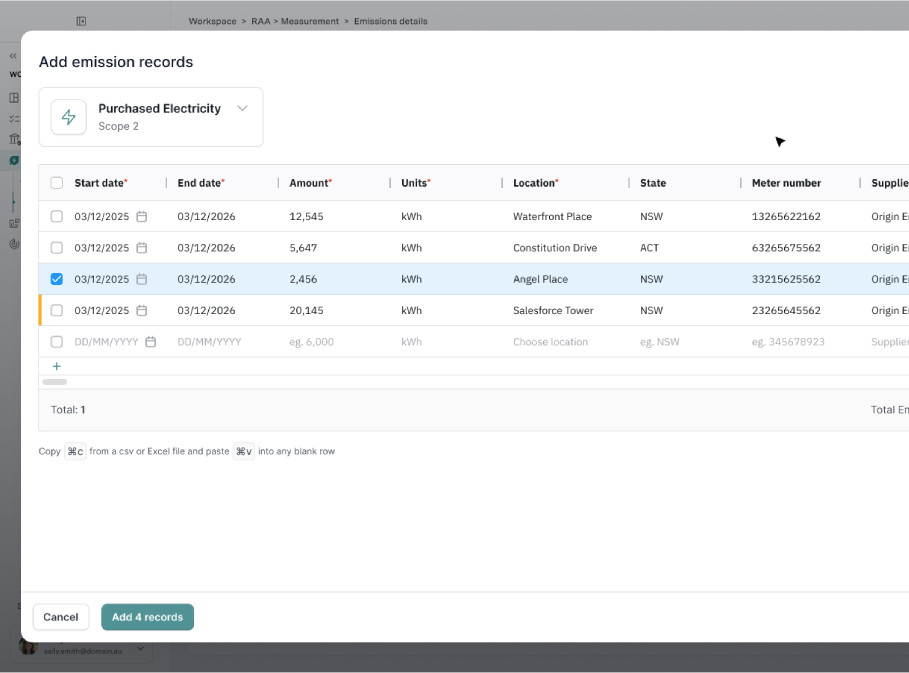Click the Amount field showing eg. 6,000

[x=311, y=341]
